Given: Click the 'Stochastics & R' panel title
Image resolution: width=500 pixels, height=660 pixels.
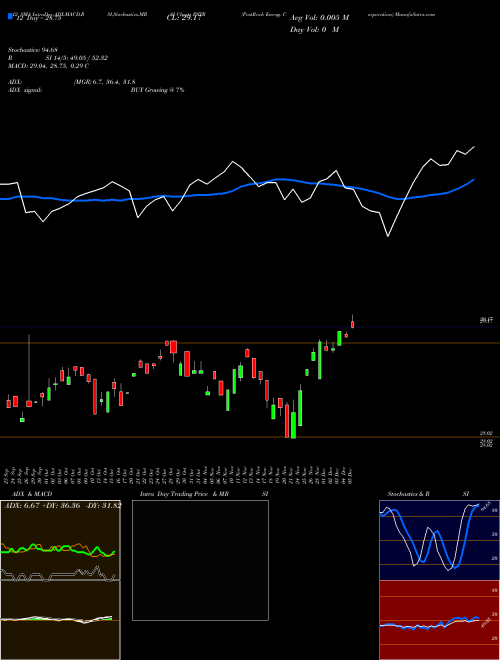Looking at the screenshot, I should [x=408, y=494].
